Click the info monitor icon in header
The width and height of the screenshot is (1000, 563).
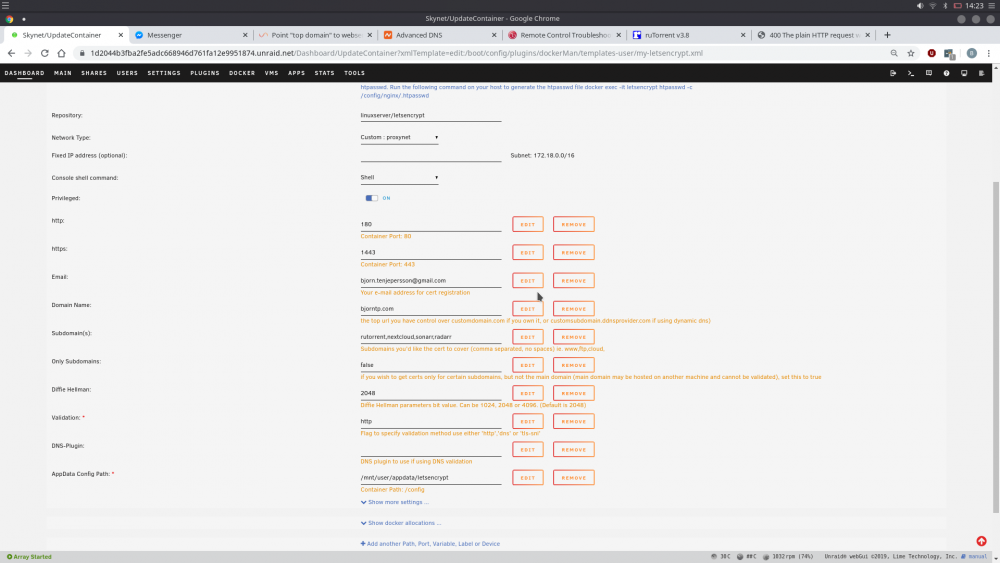pos(964,73)
